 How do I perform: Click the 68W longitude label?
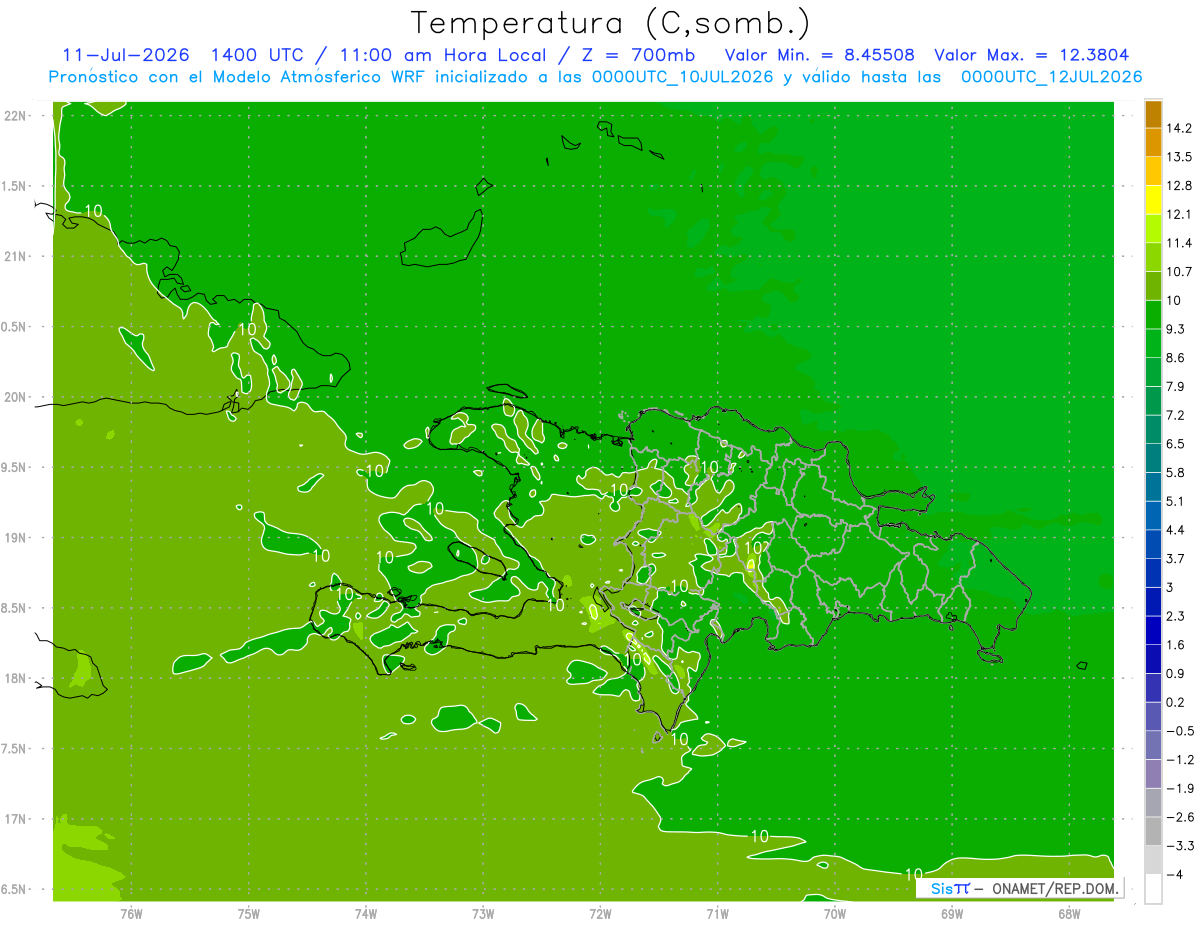1069,913
